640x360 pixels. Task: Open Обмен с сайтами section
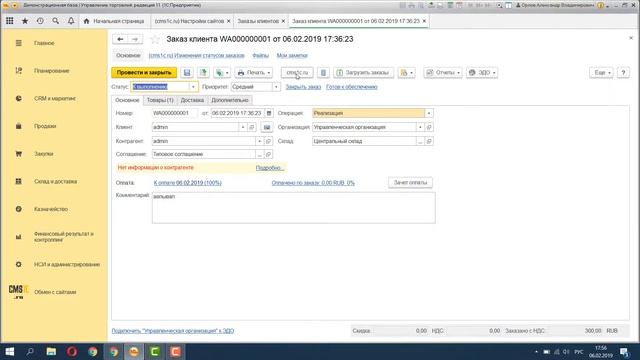pyautogui.click(x=55, y=292)
